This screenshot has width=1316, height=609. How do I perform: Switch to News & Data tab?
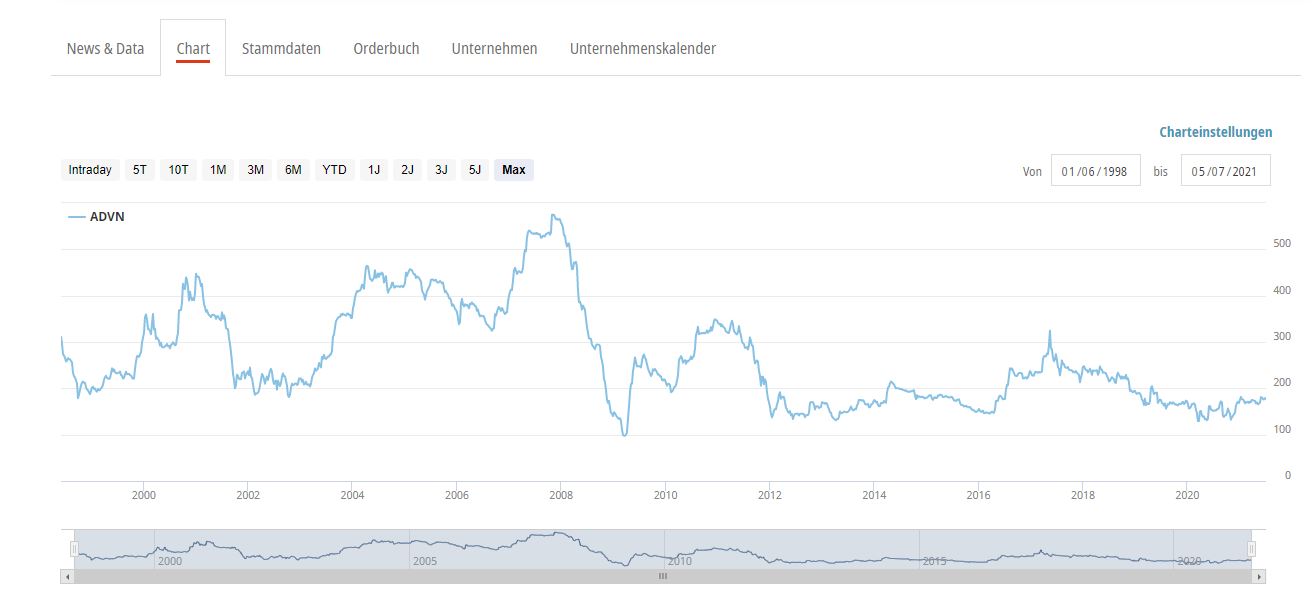click(x=105, y=48)
